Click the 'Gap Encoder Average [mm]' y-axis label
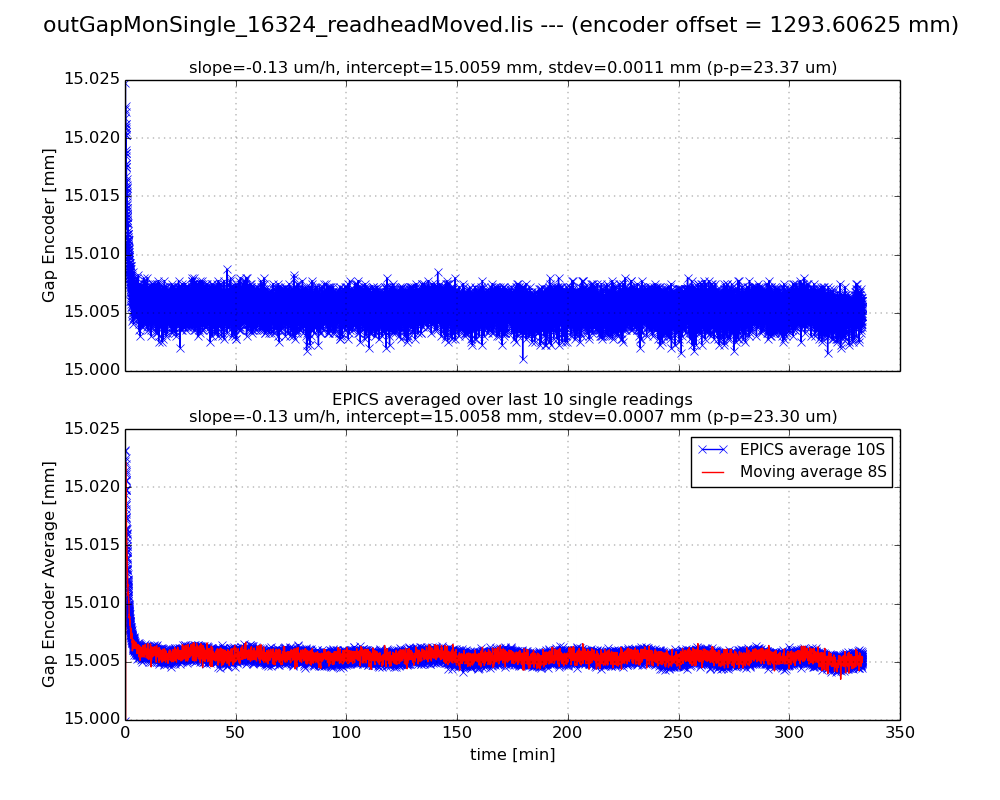This screenshot has height=800, width=1000. pyautogui.click(x=49, y=573)
